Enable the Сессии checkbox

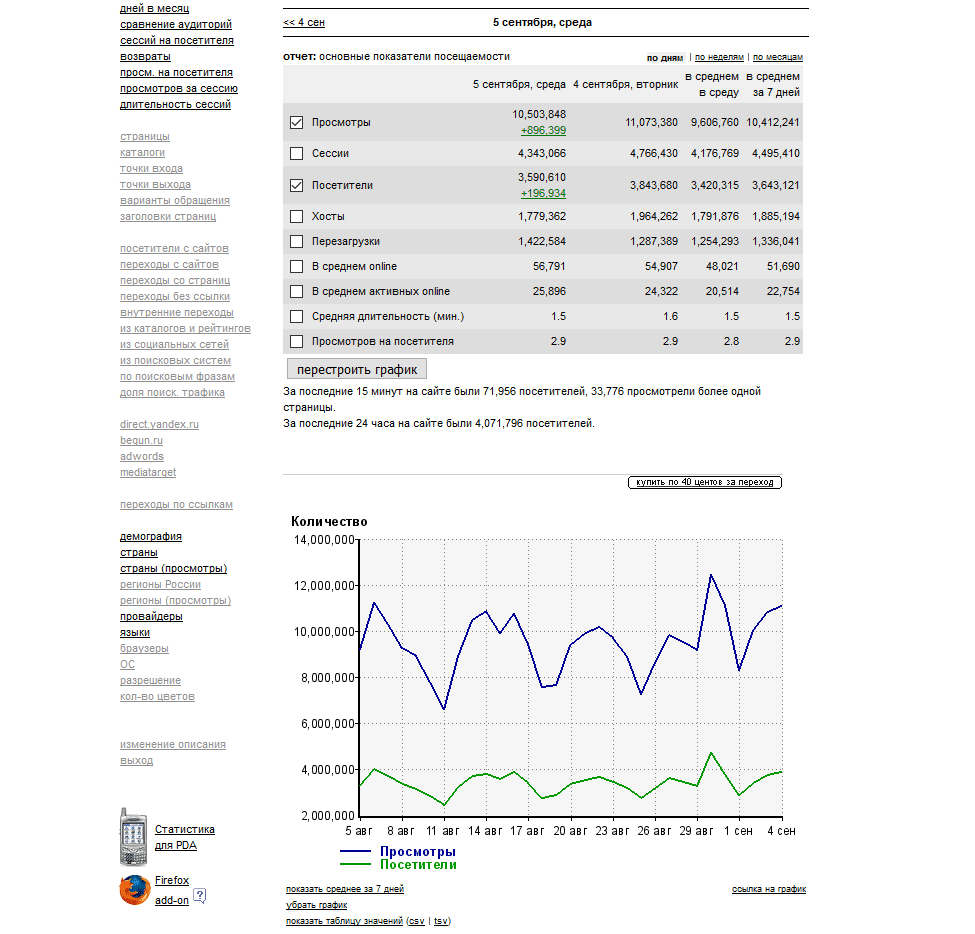point(296,154)
